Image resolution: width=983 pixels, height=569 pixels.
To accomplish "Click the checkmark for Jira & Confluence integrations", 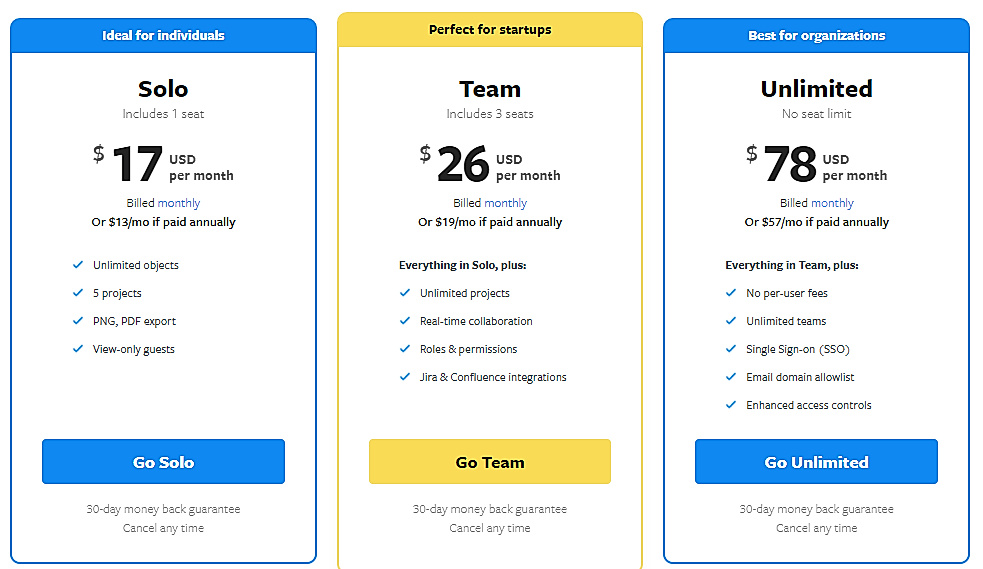I will click(x=405, y=377).
